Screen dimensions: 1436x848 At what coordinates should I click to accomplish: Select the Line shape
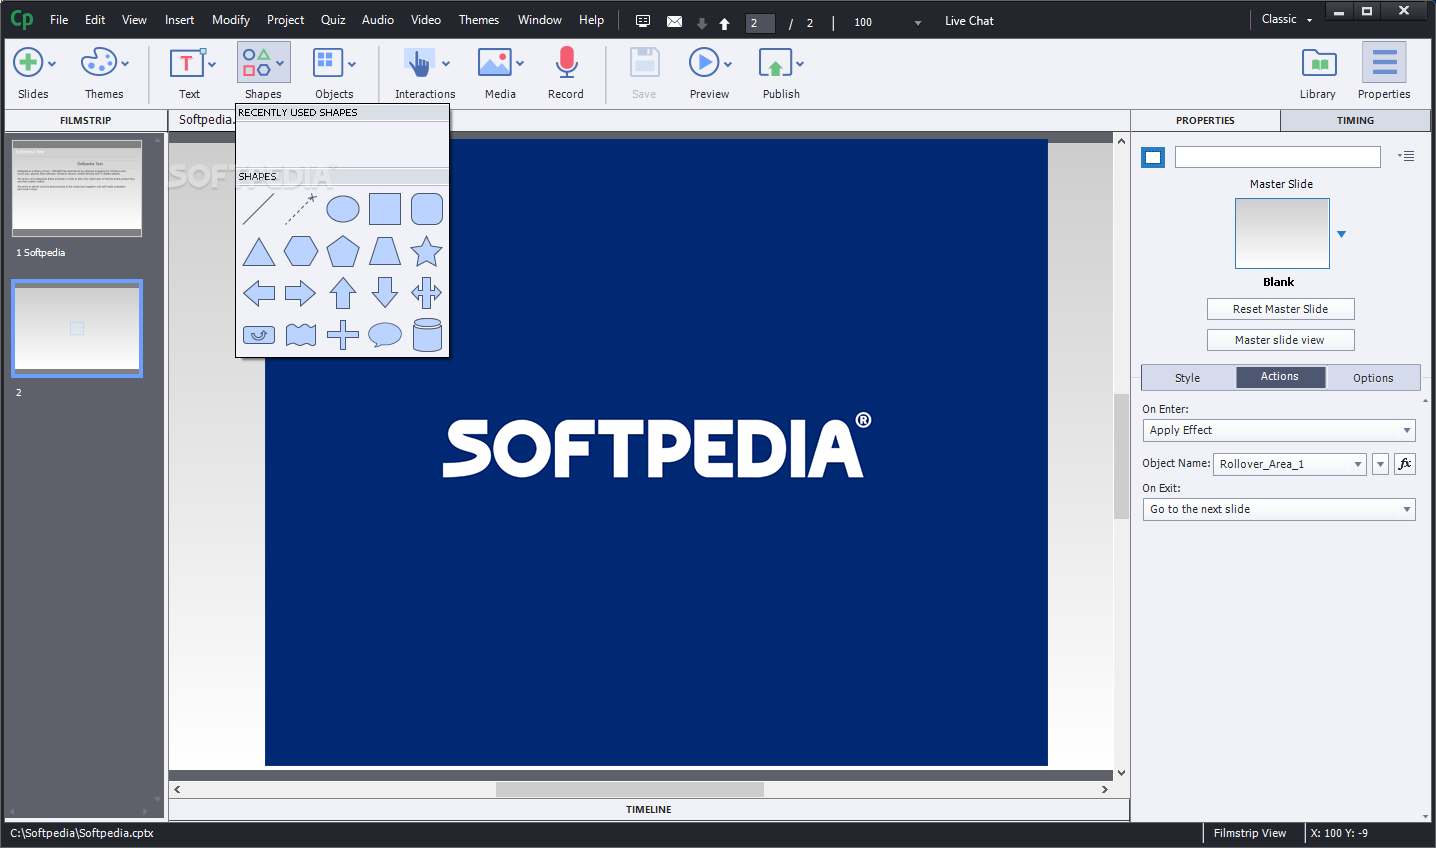coord(258,209)
